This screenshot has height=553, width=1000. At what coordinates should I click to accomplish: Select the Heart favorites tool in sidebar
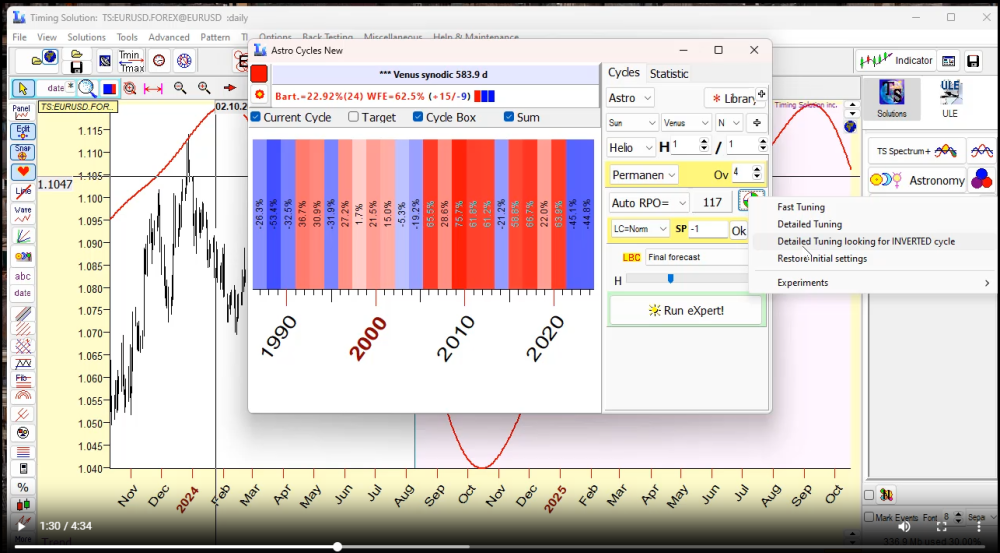(x=22, y=172)
